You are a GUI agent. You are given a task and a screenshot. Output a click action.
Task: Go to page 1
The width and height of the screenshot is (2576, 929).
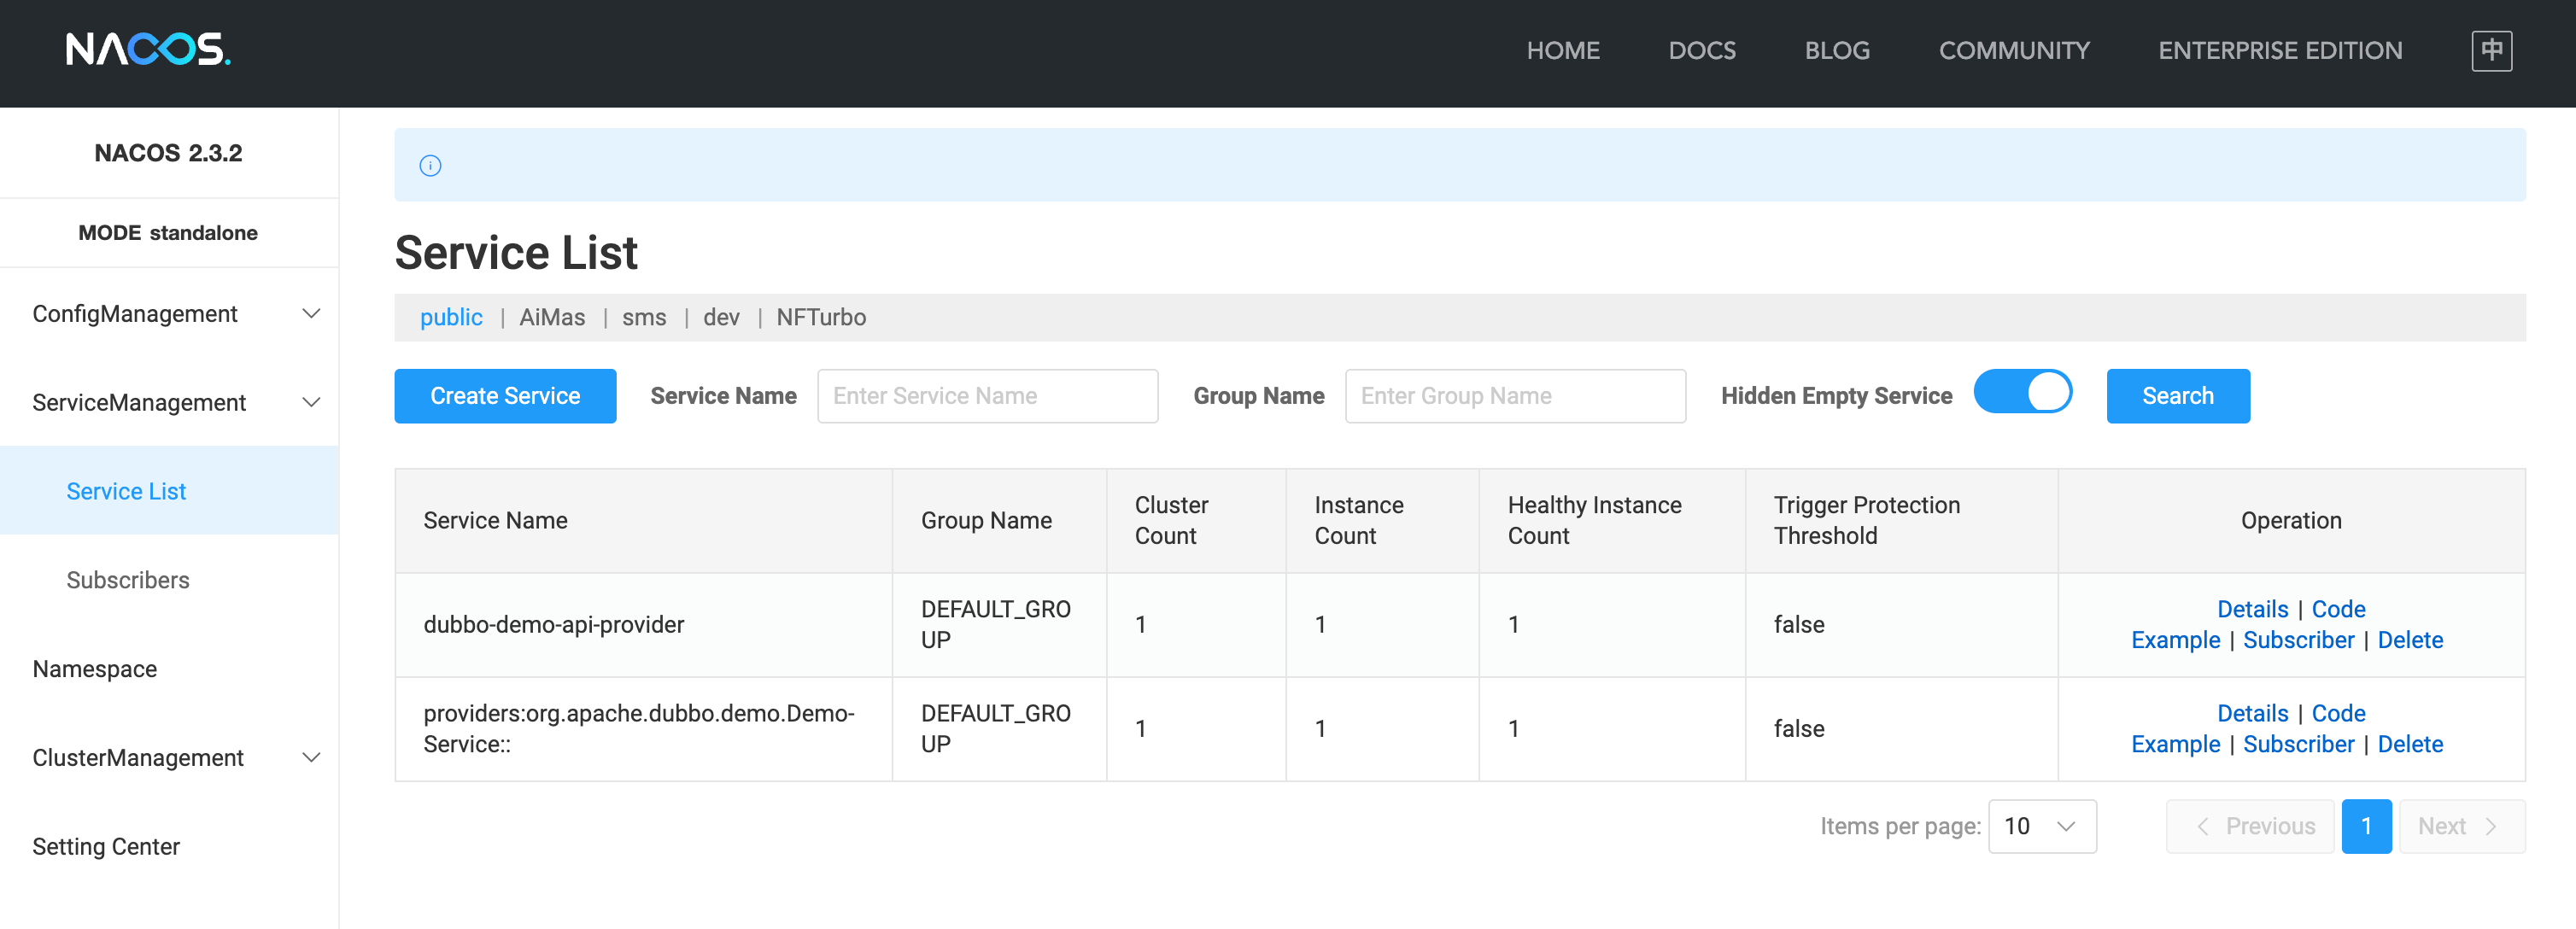tap(2366, 826)
